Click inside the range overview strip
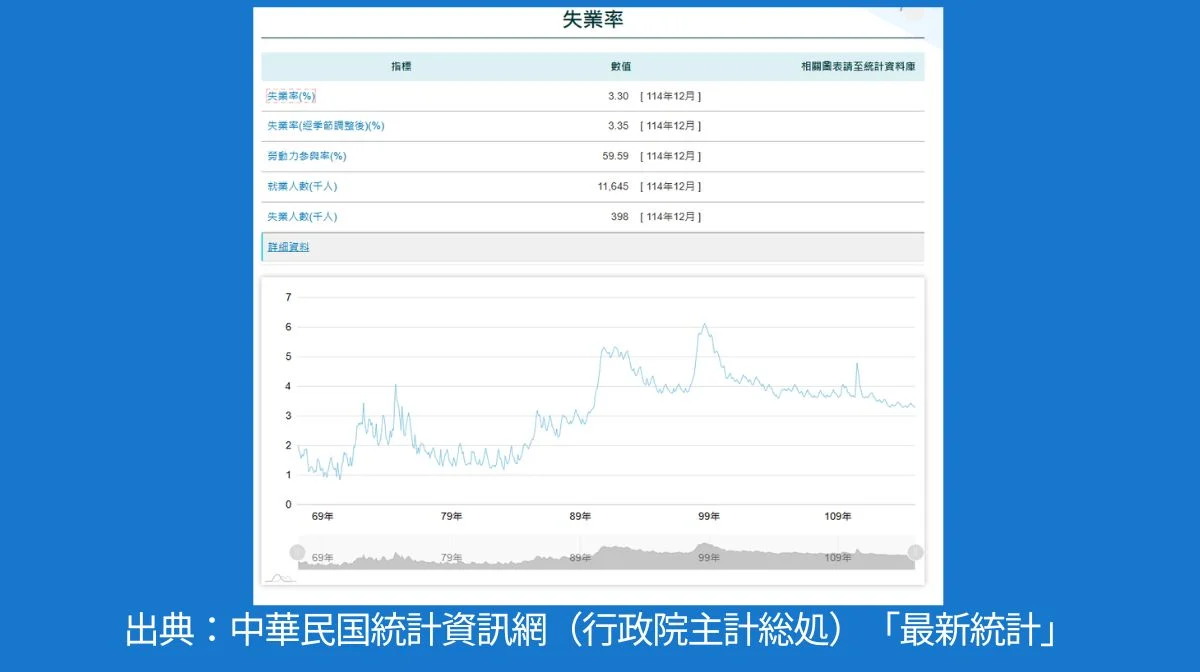Image resolution: width=1200 pixels, height=672 pixels. [x=600, y=555]
